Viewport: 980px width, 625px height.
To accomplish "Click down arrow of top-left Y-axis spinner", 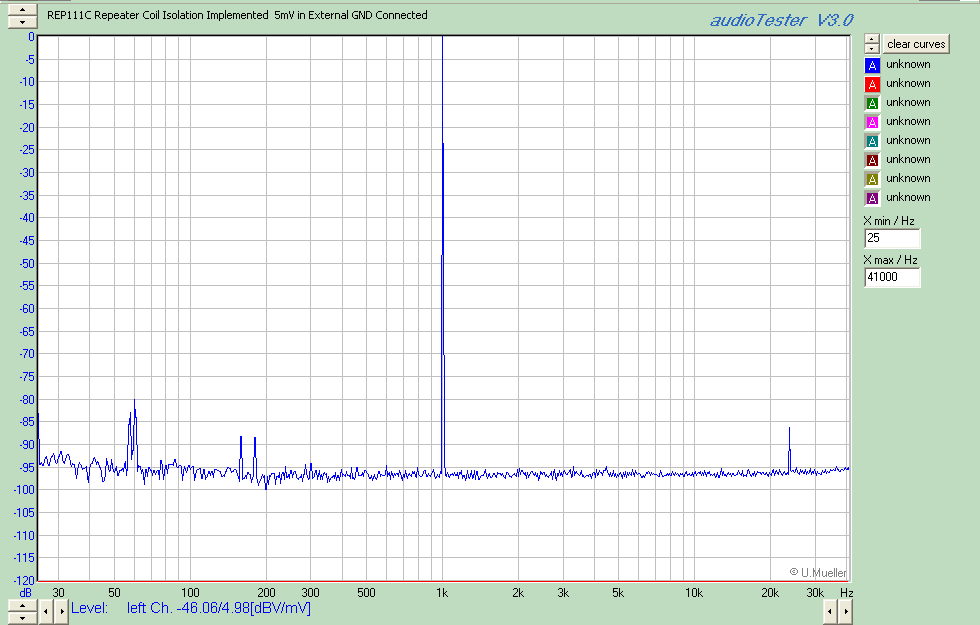I will (x=22, y=22).
